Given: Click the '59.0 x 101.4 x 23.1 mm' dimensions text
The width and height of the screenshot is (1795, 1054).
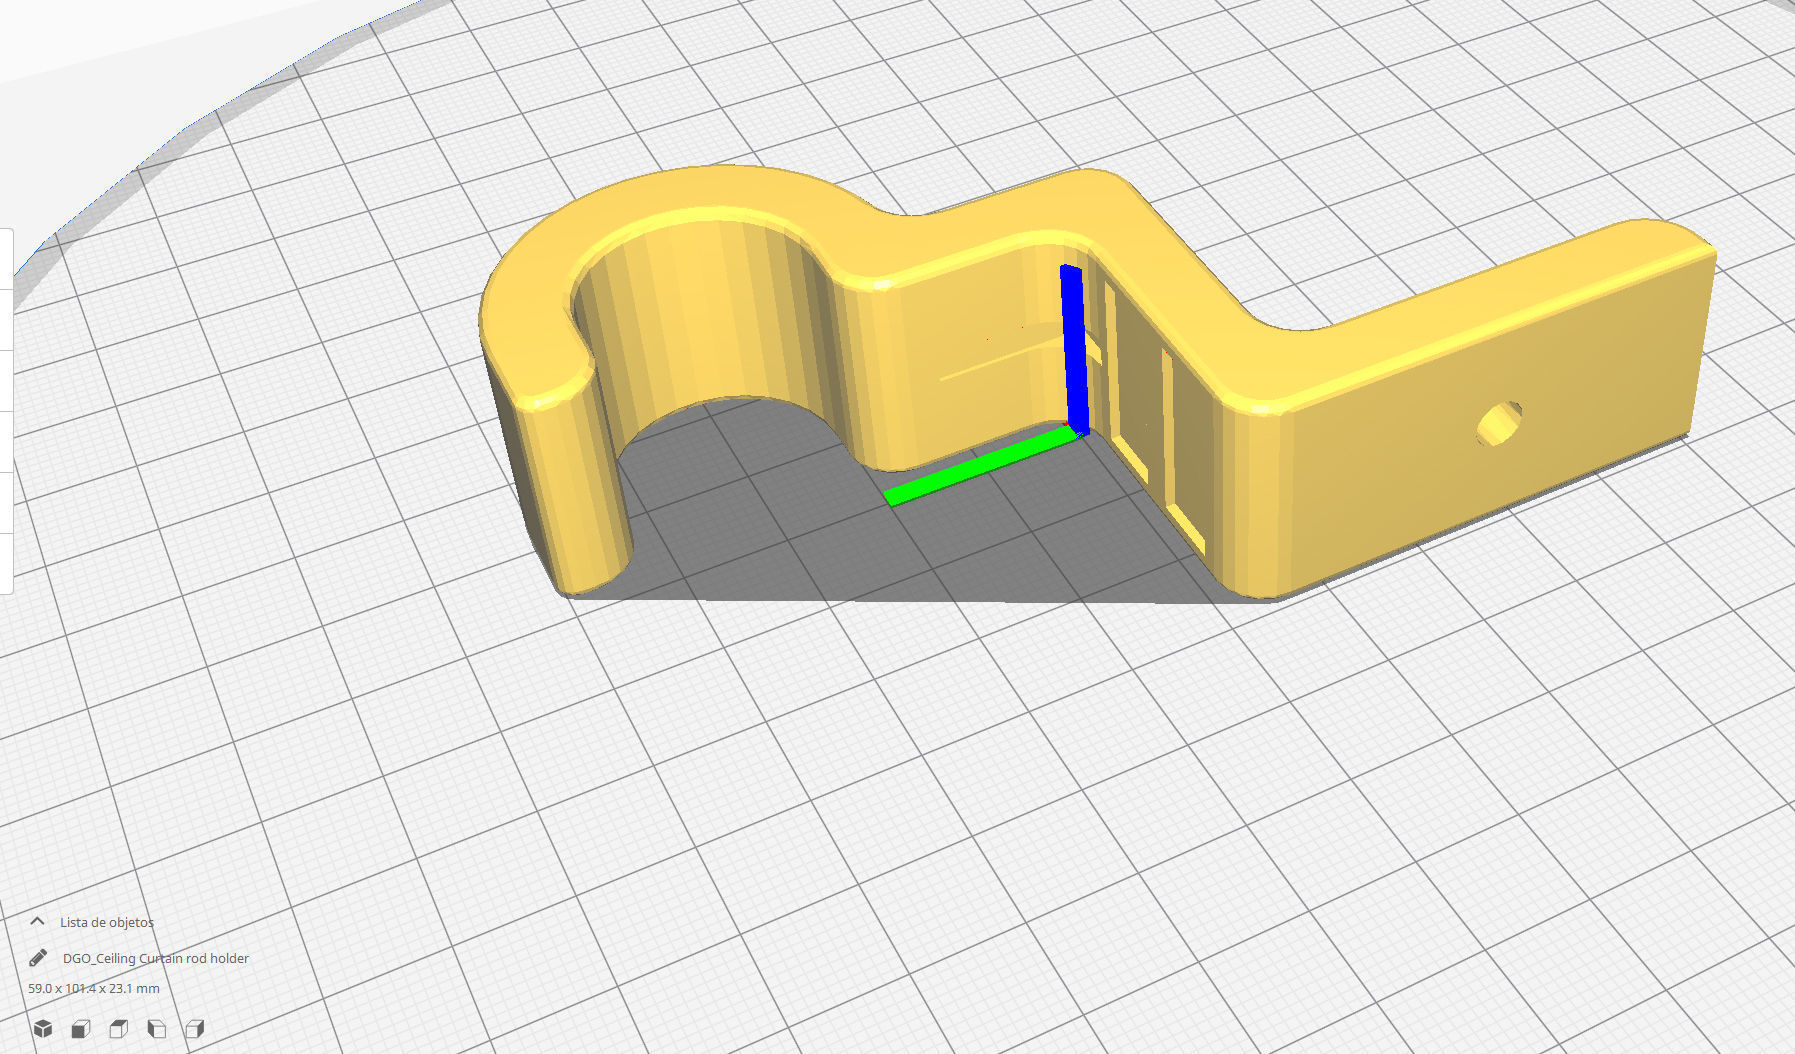Looking at the screenshot, I should tap(94, 988).
